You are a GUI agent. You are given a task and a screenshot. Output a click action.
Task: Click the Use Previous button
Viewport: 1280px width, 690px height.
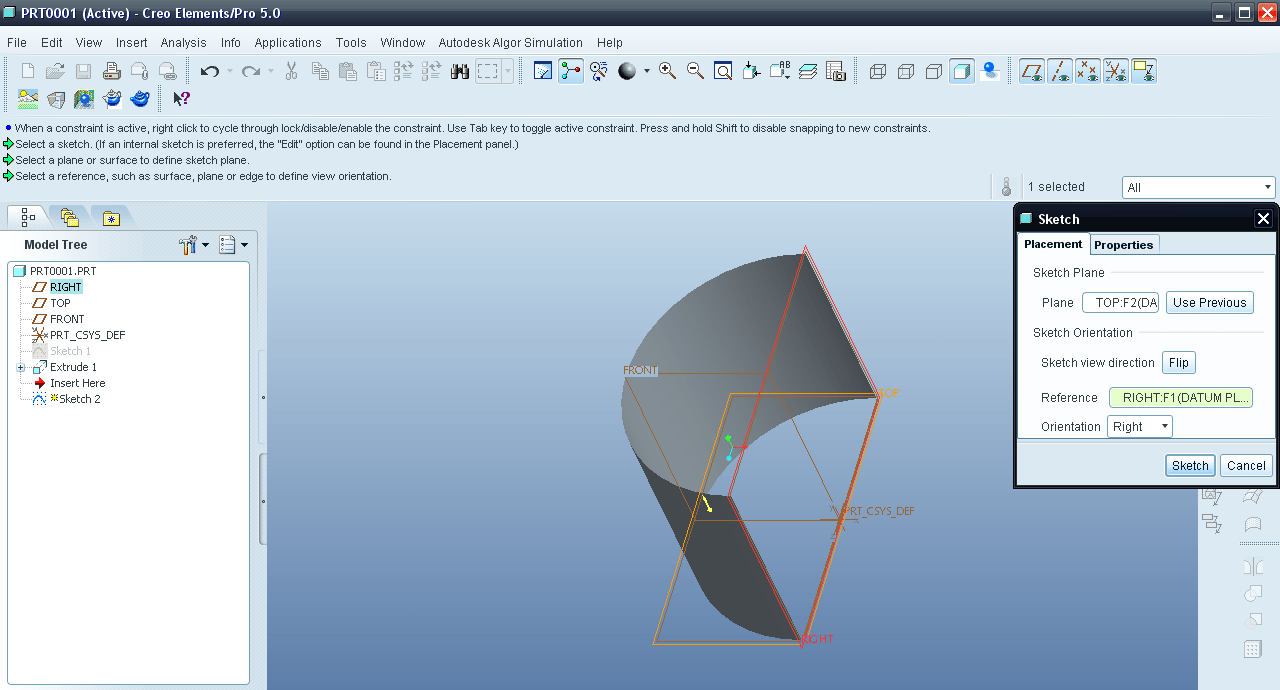(x=1210, y=303)
